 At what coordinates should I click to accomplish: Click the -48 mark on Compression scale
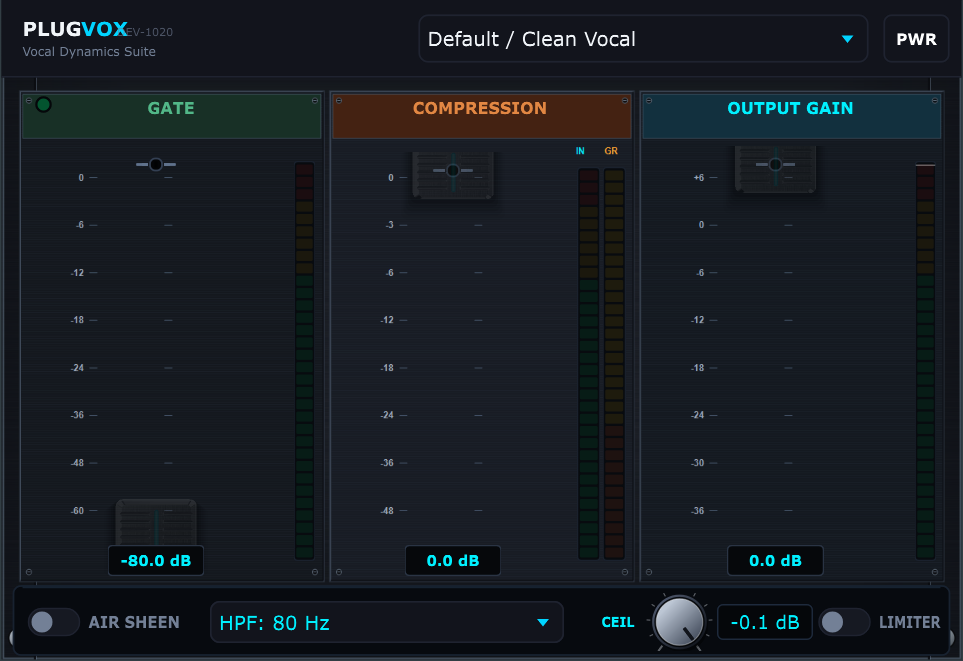tap(387, 510)
